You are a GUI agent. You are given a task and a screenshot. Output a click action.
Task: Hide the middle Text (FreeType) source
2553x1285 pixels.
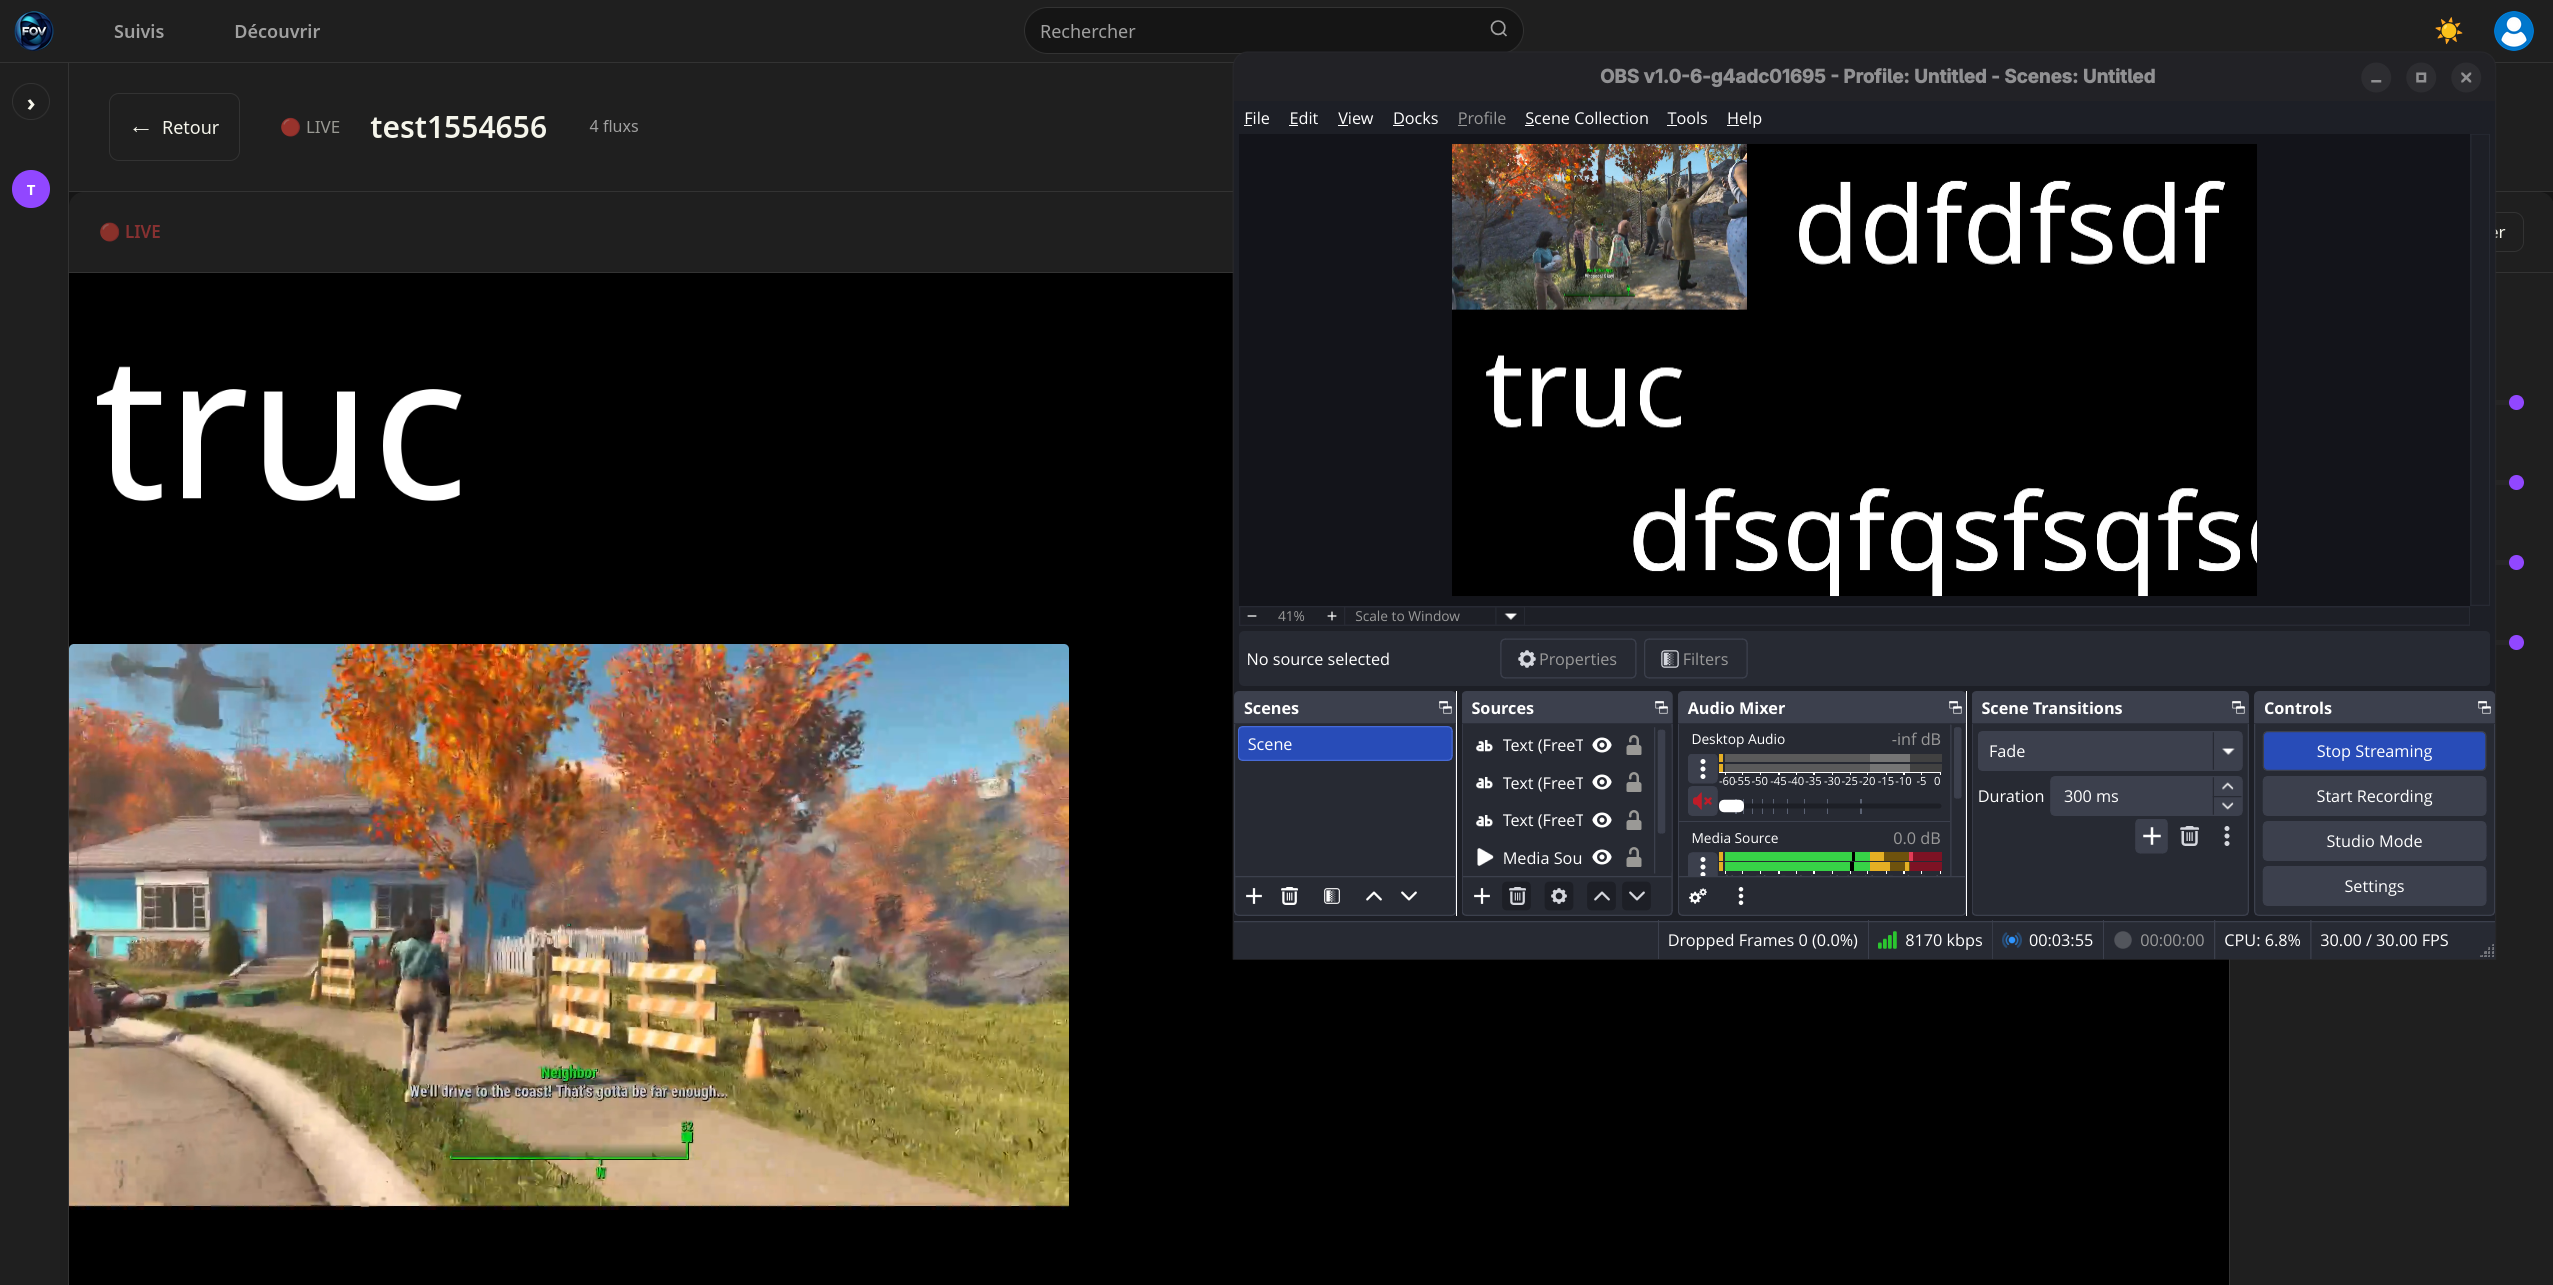(1602, 782)
